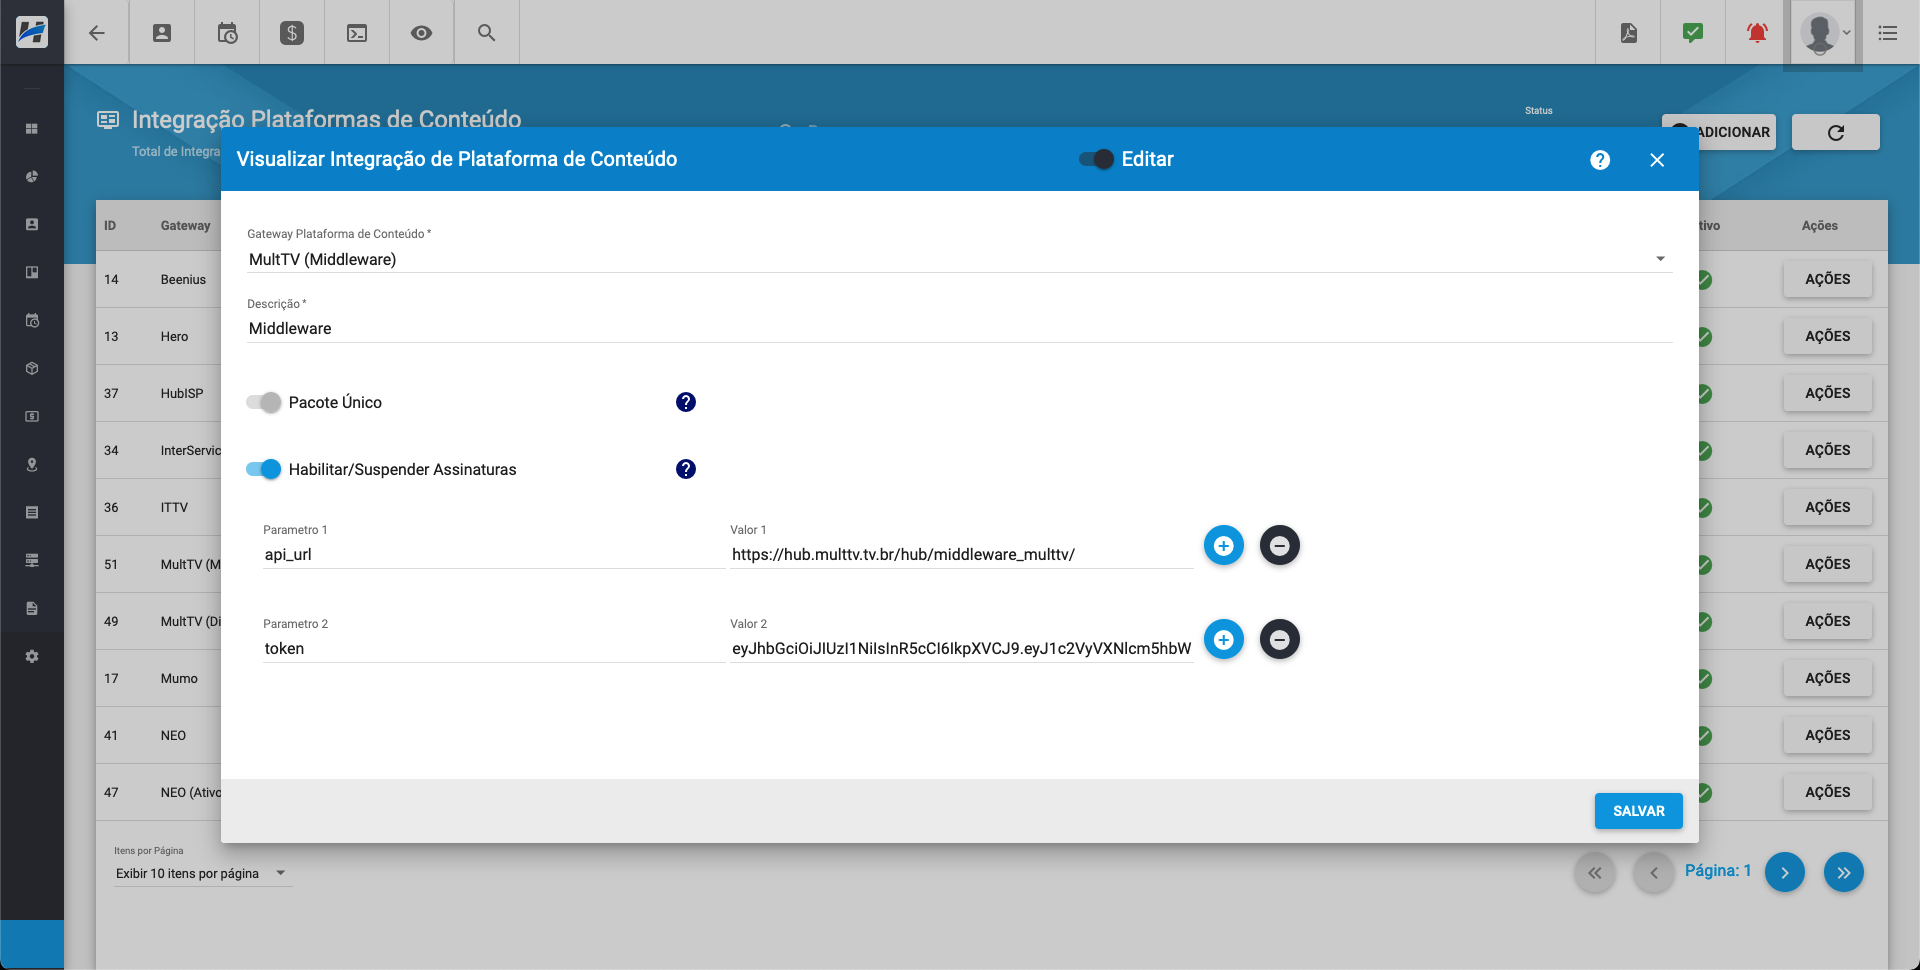1920x970 pixels.
Task: Open the pie chart sidebar icon
Action: tap(31, 176)
